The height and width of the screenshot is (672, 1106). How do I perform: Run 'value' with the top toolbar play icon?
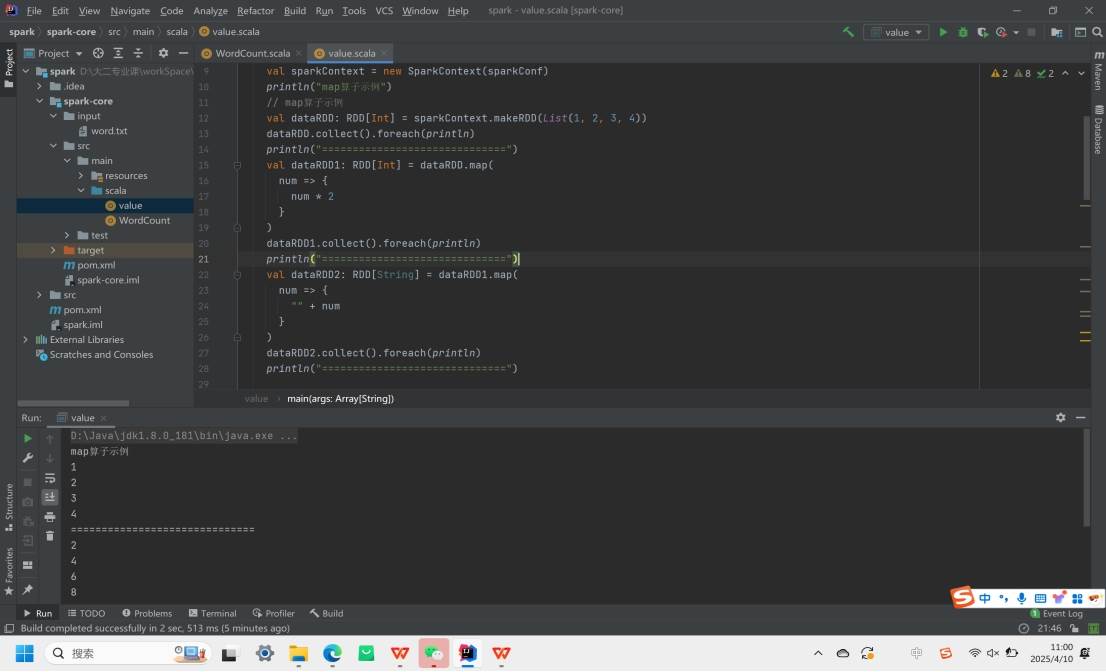(x=943, y=32)
